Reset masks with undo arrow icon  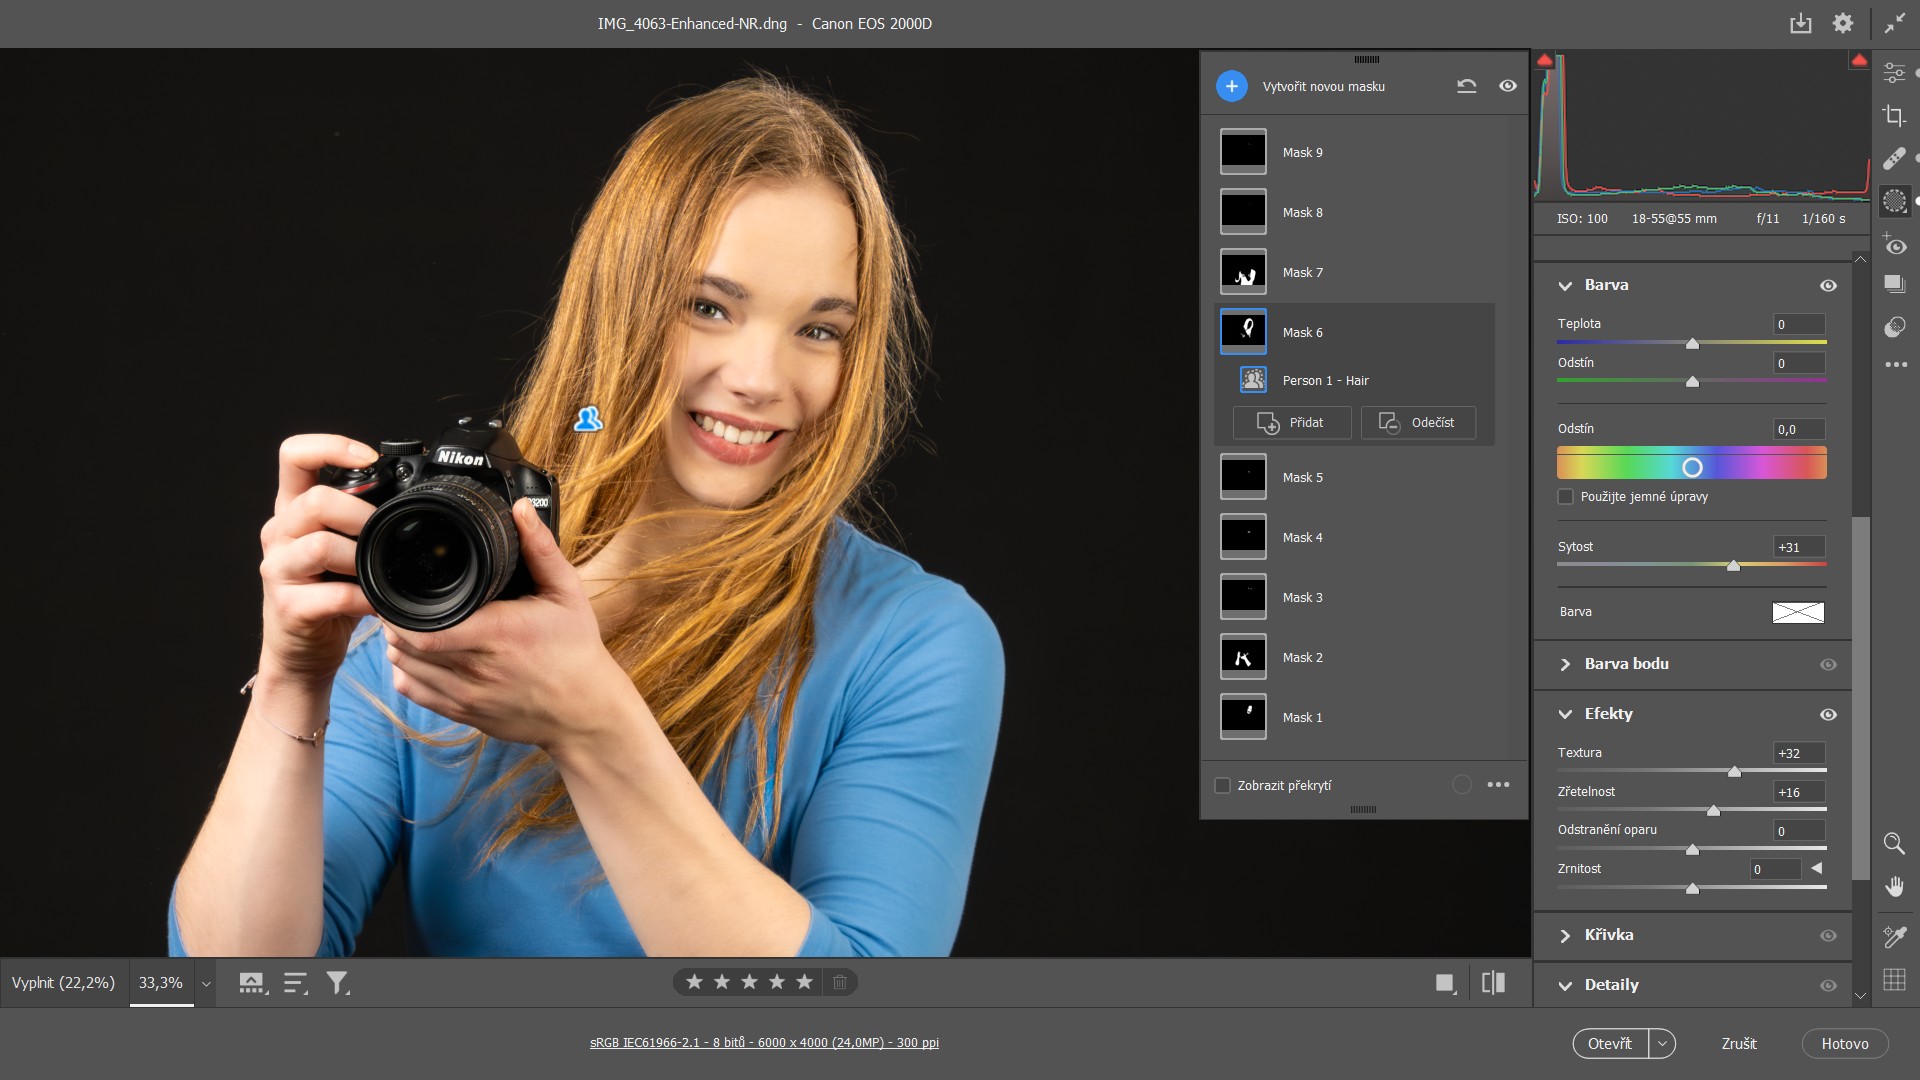1466,86
